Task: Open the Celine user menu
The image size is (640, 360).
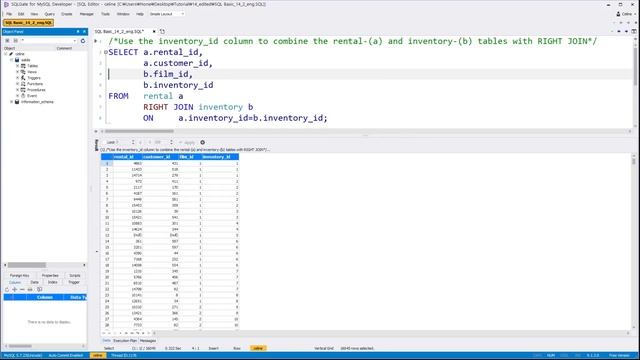Action: point(626,14)
